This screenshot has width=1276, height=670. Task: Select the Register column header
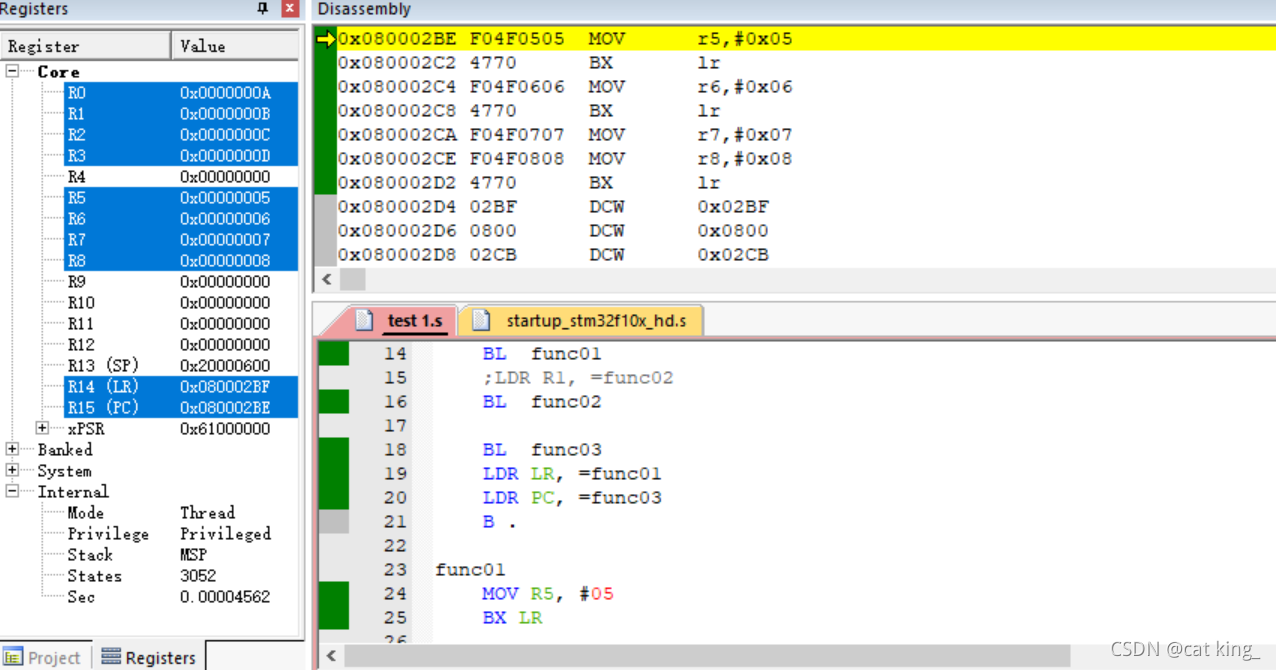(x=86, y=46)
